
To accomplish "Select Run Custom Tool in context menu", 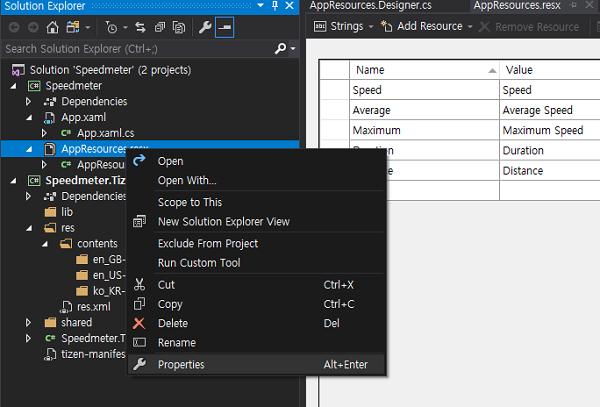I will click(x=199, y=263).
